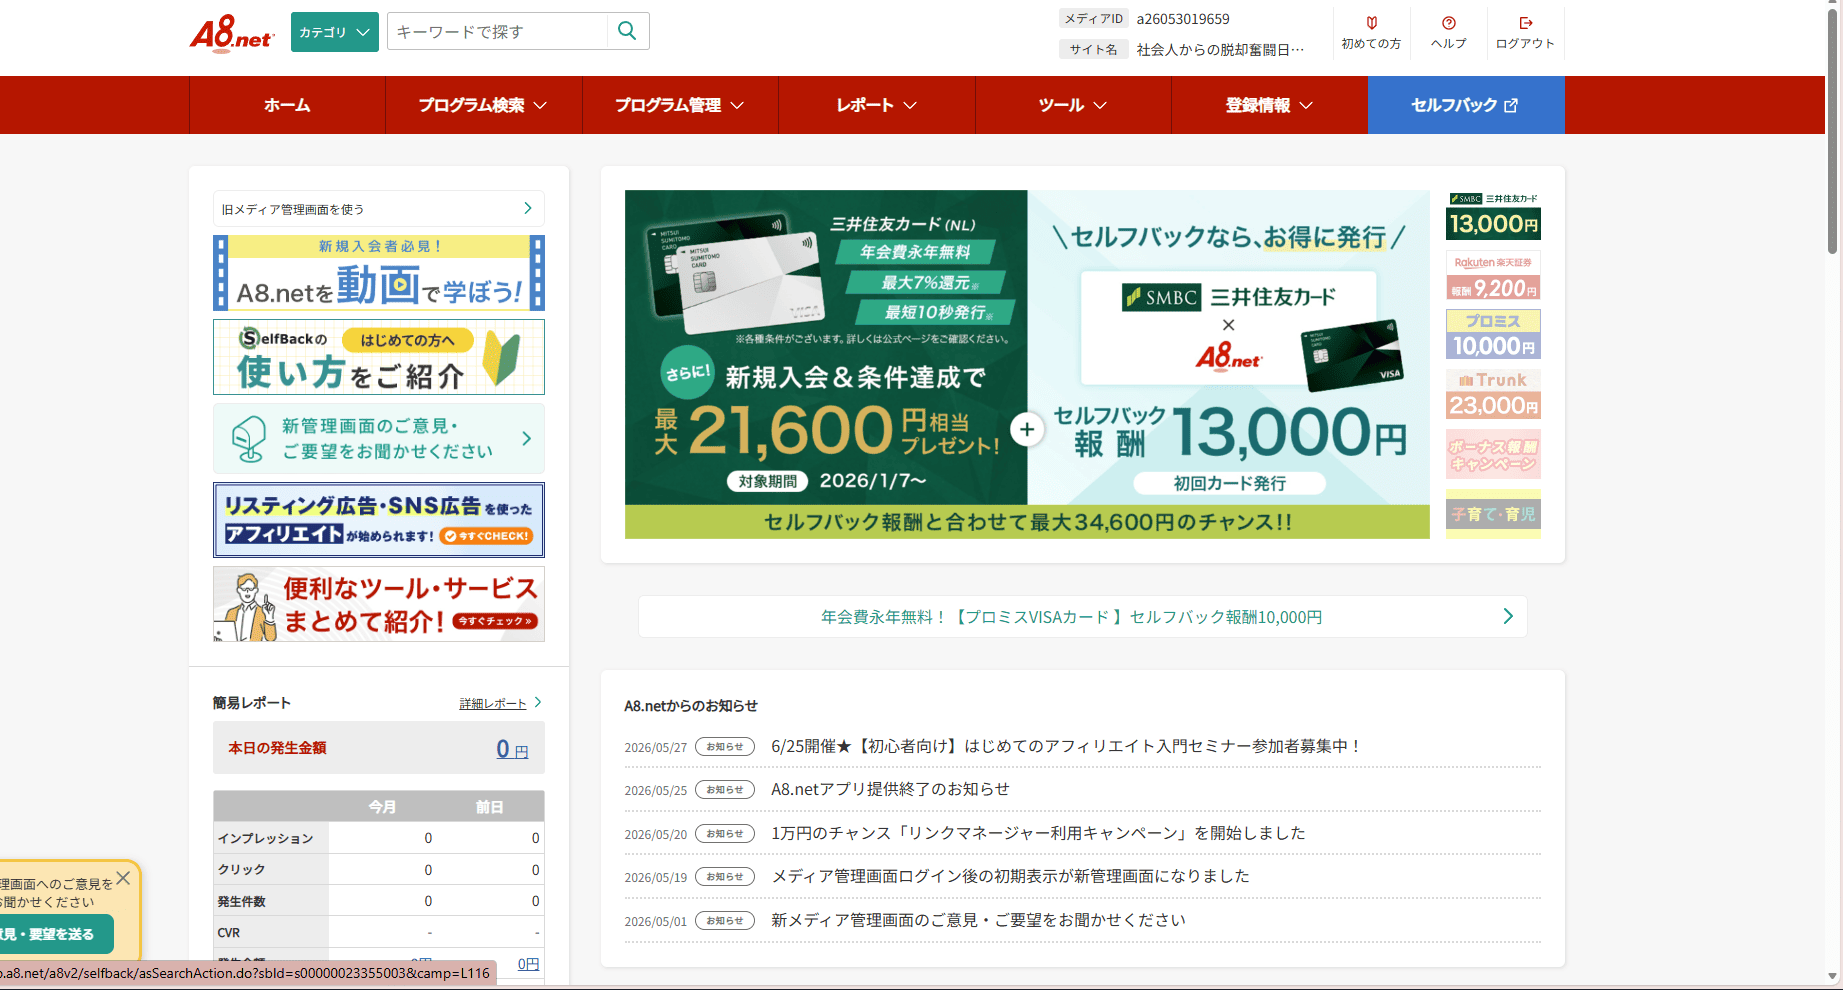Select ボーナス報酬キャンペーン thumbnail

(1493, 454)
